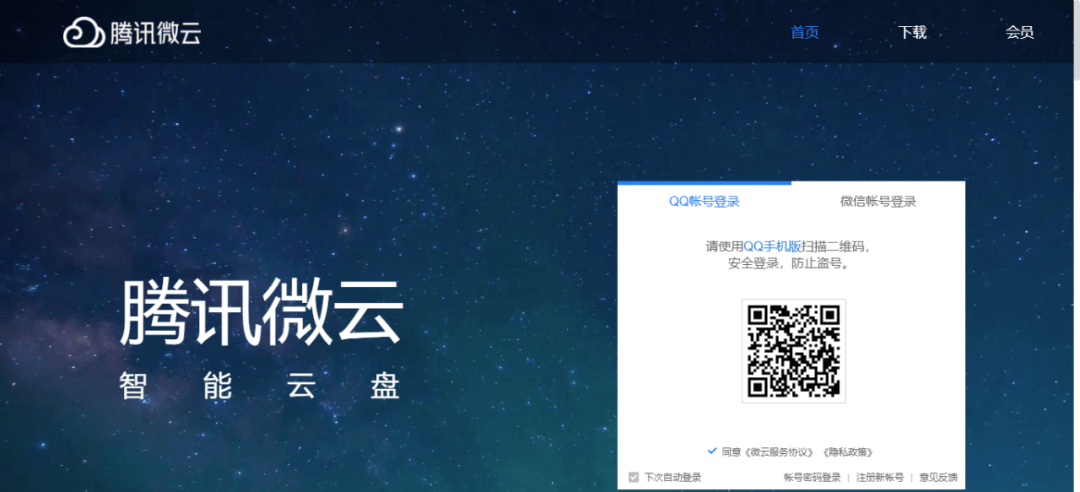Open the 会员 navigation item
This screenshot has height=492, width=1080.
[x=1019, y=32]
